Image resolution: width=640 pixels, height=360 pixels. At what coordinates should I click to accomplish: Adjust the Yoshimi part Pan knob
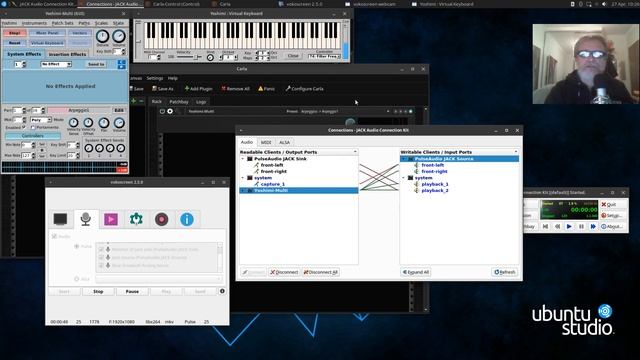104,122
